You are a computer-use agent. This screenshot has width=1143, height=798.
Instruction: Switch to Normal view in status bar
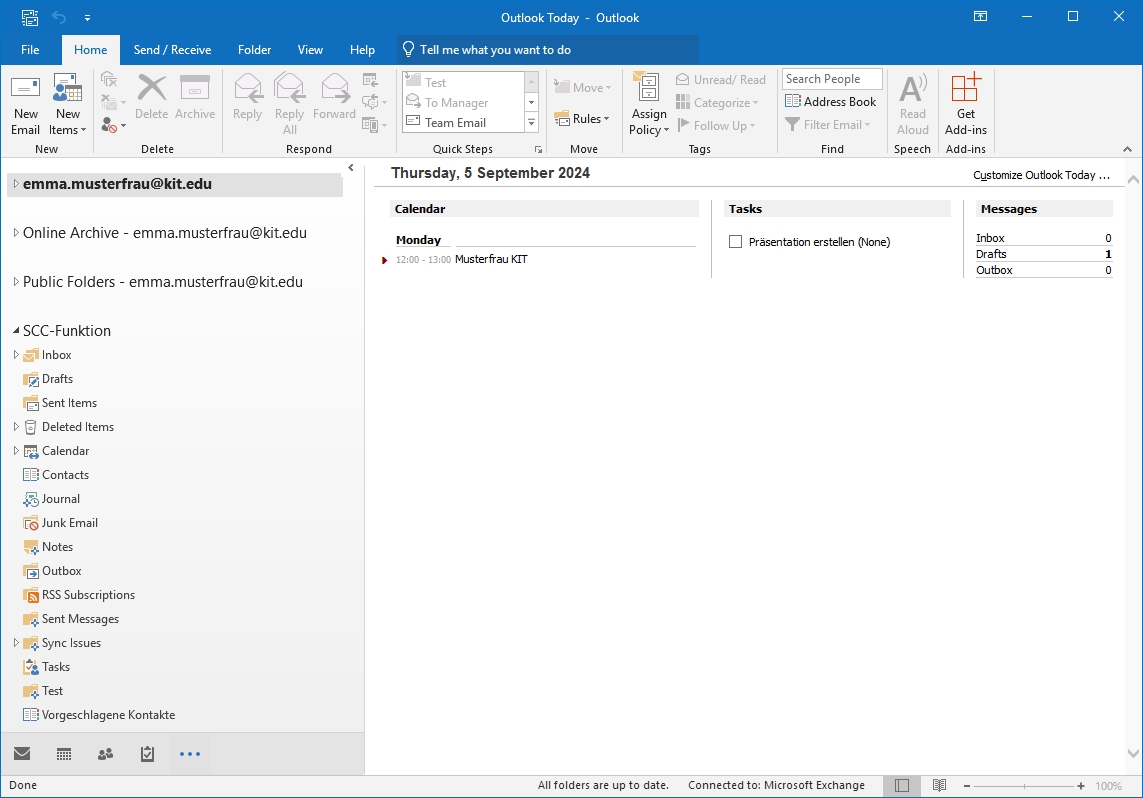pos(902,786)
